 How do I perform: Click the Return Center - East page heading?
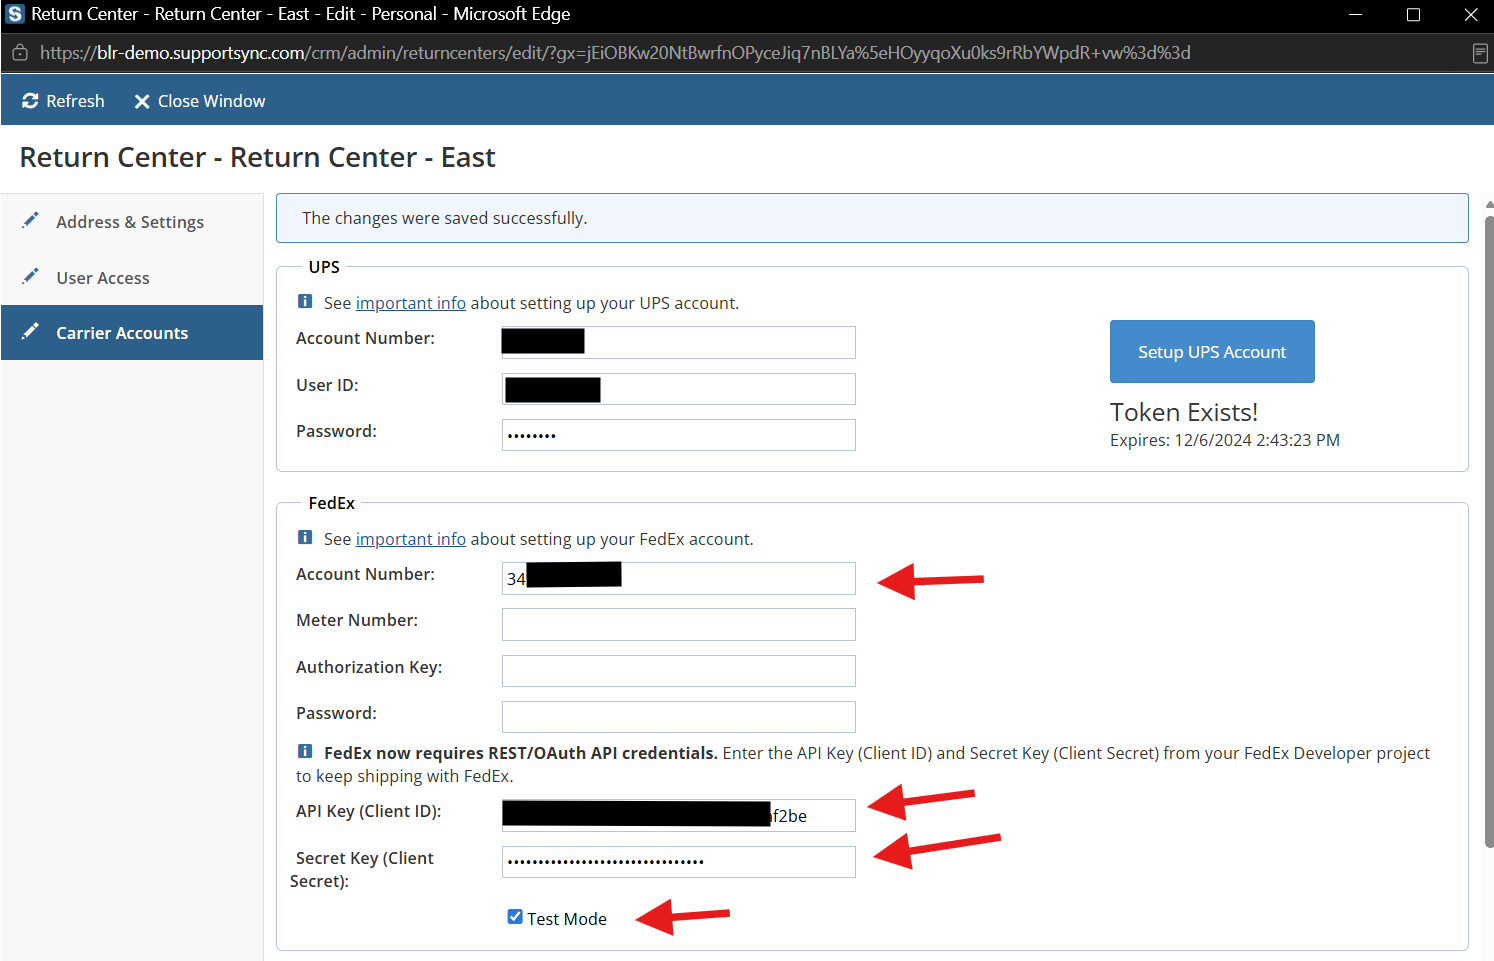point(258,157)
